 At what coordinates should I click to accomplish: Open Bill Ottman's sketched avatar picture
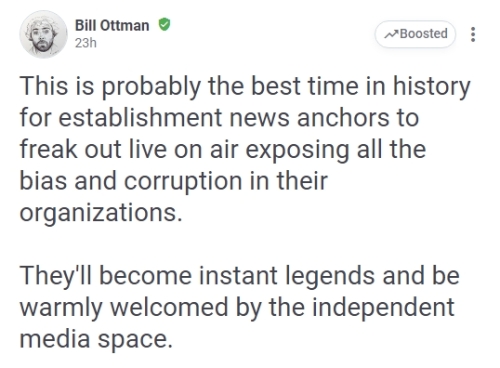pyautogui.click(x=43, y=34)
